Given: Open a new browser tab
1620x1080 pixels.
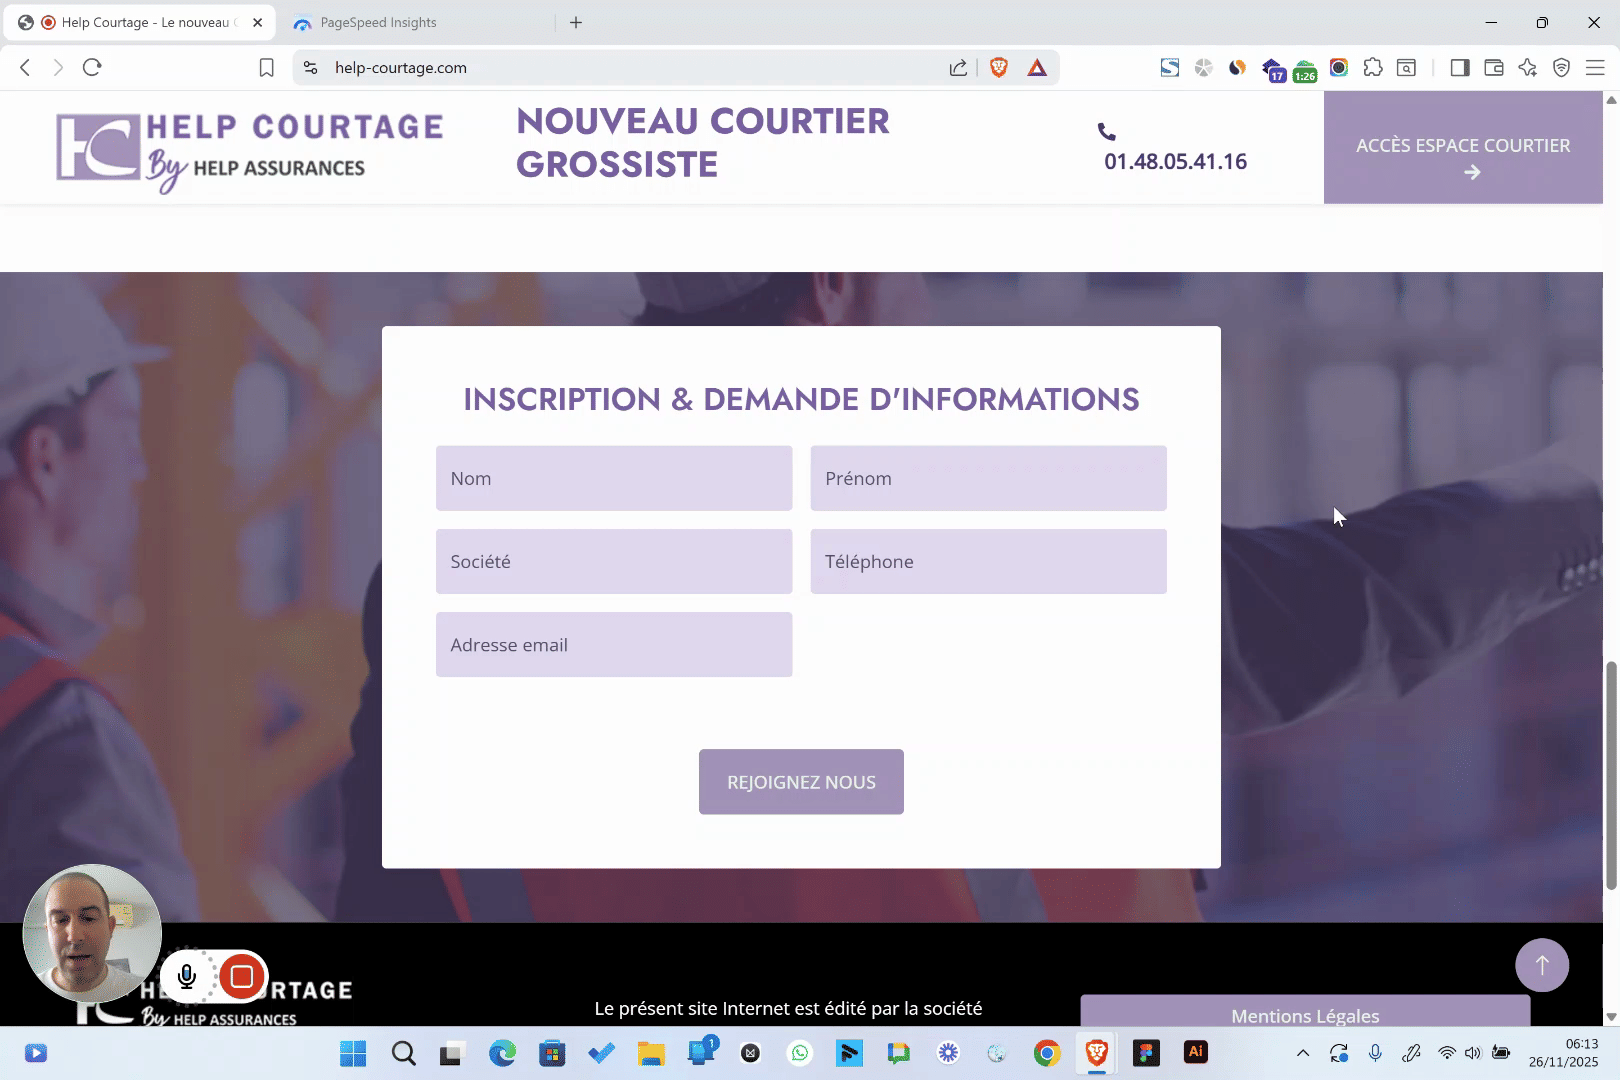Looking at the screenshot, I should (x=576, y=22).
